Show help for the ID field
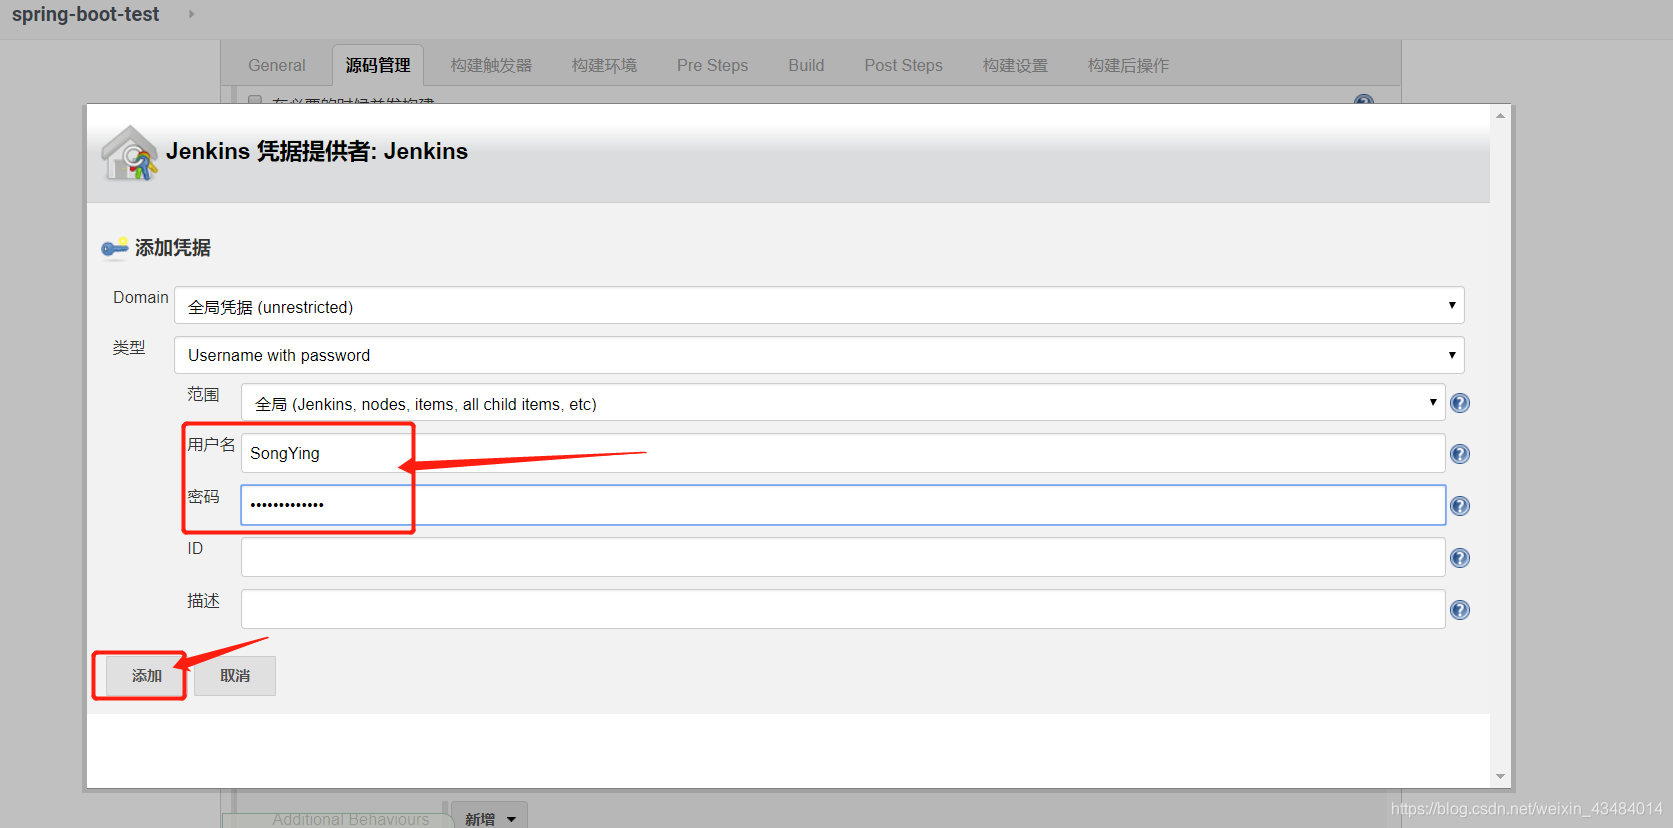Viewport: 1673px width, 828px height. (x=1460, y=558)
